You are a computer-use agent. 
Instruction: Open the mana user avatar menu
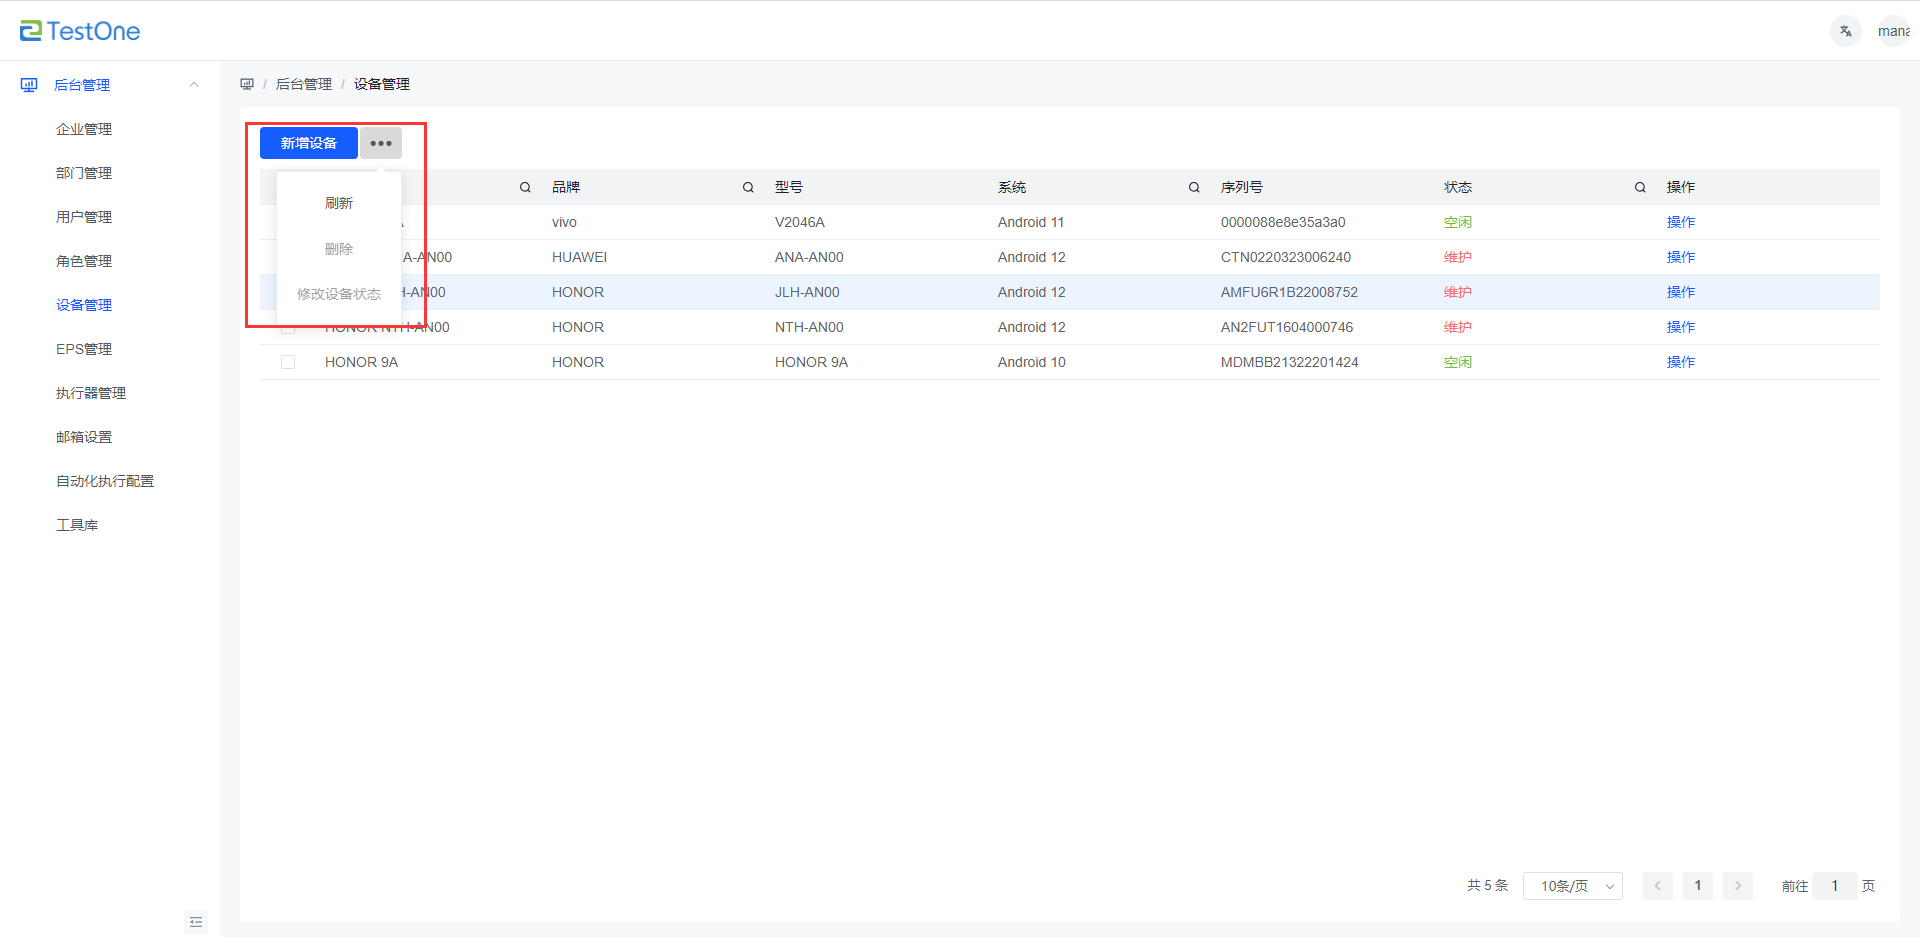click(x=1894, y=31)
